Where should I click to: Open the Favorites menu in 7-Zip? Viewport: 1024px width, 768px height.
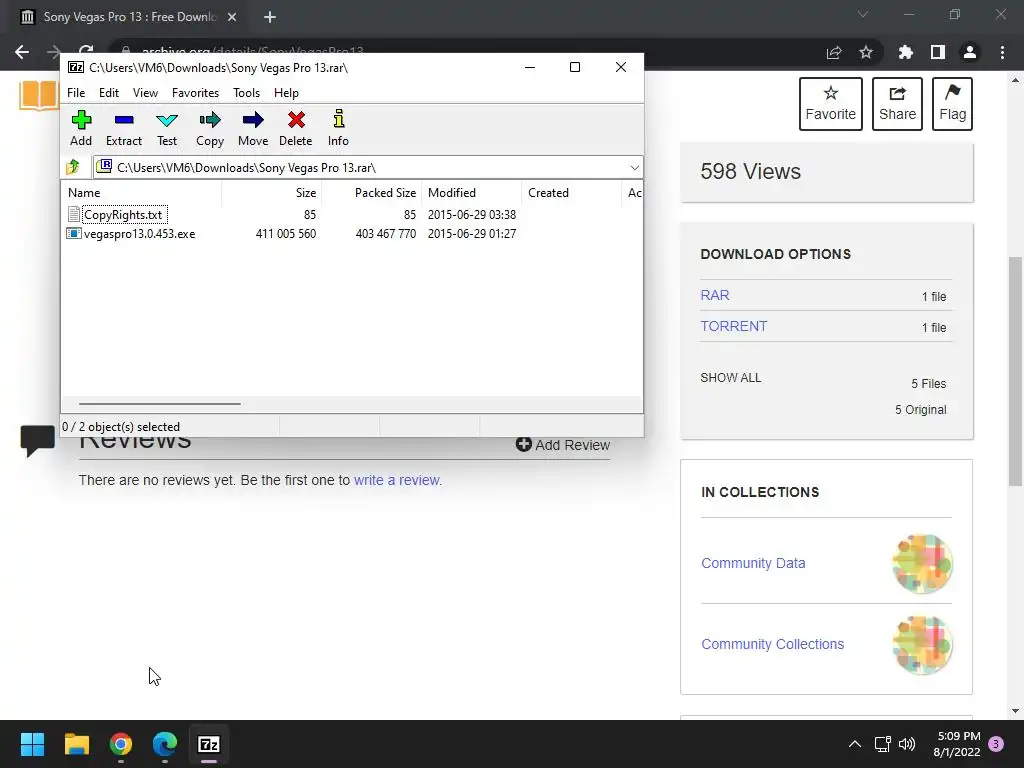pos(195,93)
